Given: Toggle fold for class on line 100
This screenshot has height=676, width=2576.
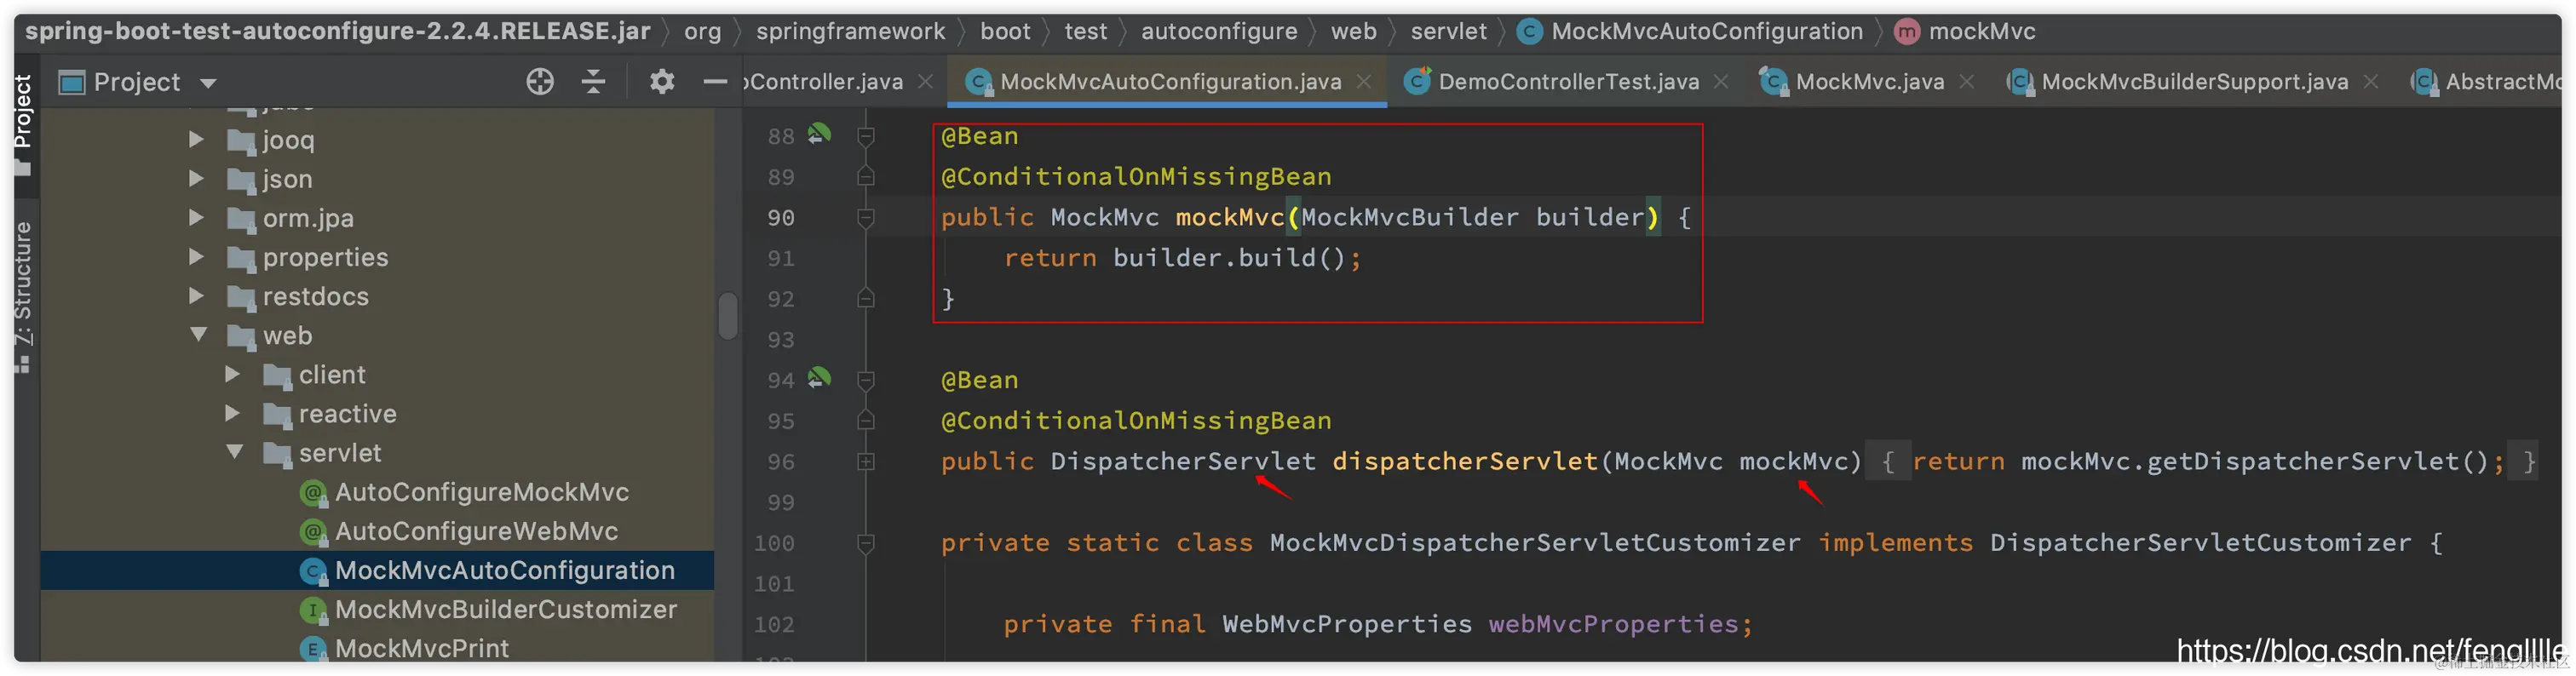Looking at the screenshot, I should coord(866,543).
